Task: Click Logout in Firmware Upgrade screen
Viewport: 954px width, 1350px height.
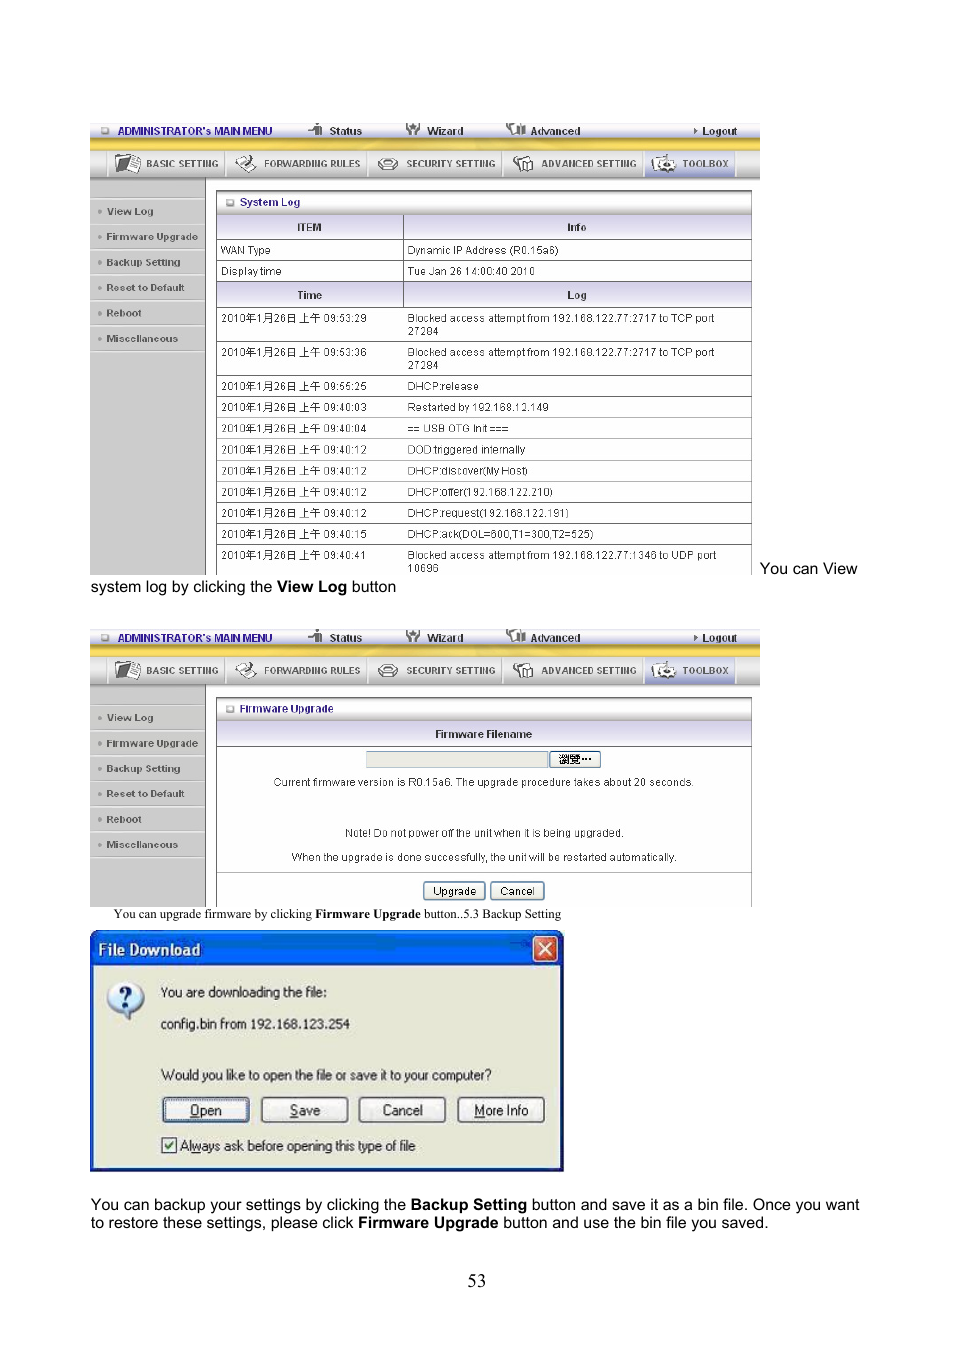Action: 719,638
